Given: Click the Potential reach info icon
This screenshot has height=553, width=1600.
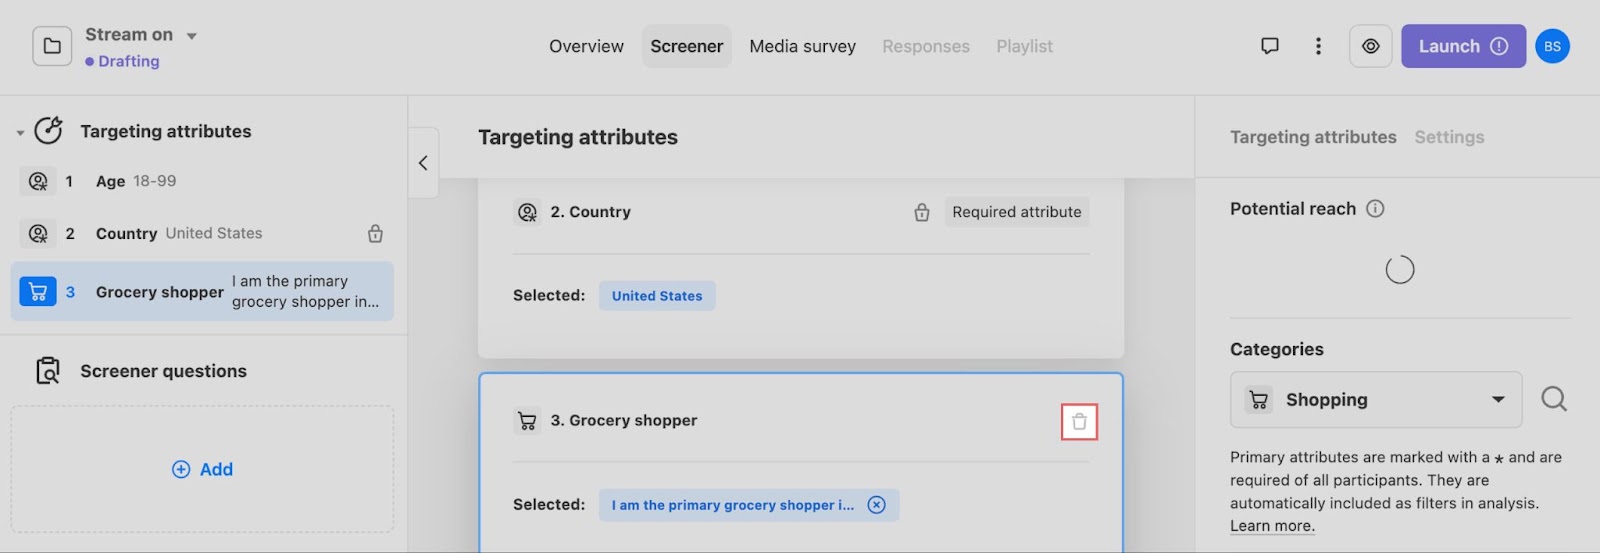Looking at the screenshot, I should (1375, 209).
